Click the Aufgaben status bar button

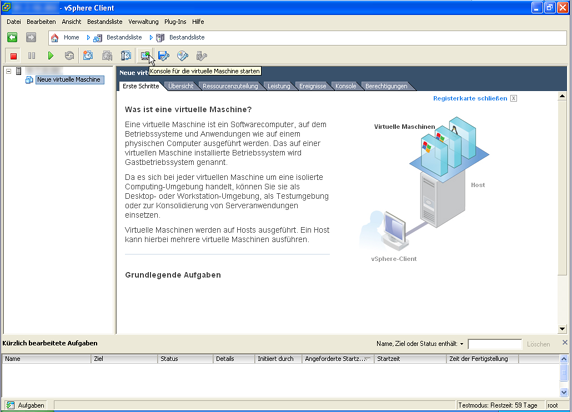click(x=26, y=405)
